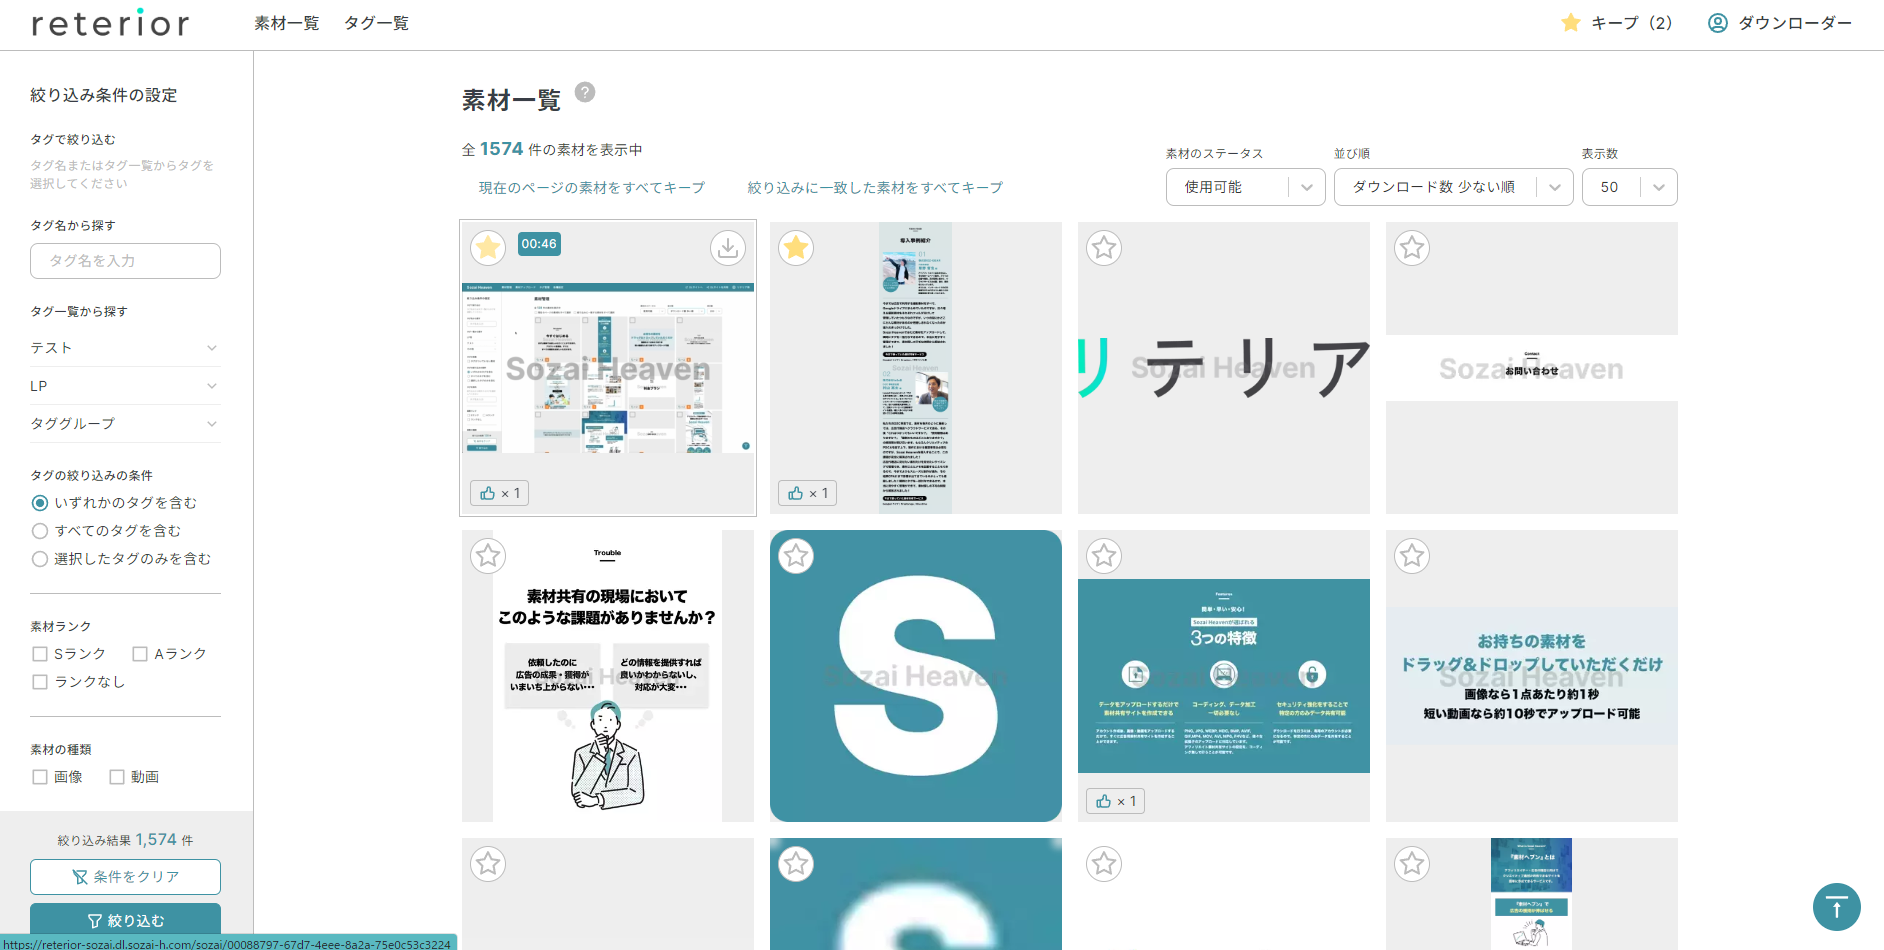Open the 表示数 dropdown showing 50
1884x950 pixels.
[1629, 187]
